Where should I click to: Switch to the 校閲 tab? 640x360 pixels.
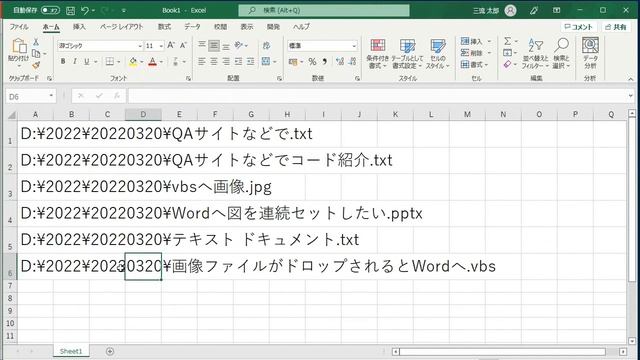220,27
